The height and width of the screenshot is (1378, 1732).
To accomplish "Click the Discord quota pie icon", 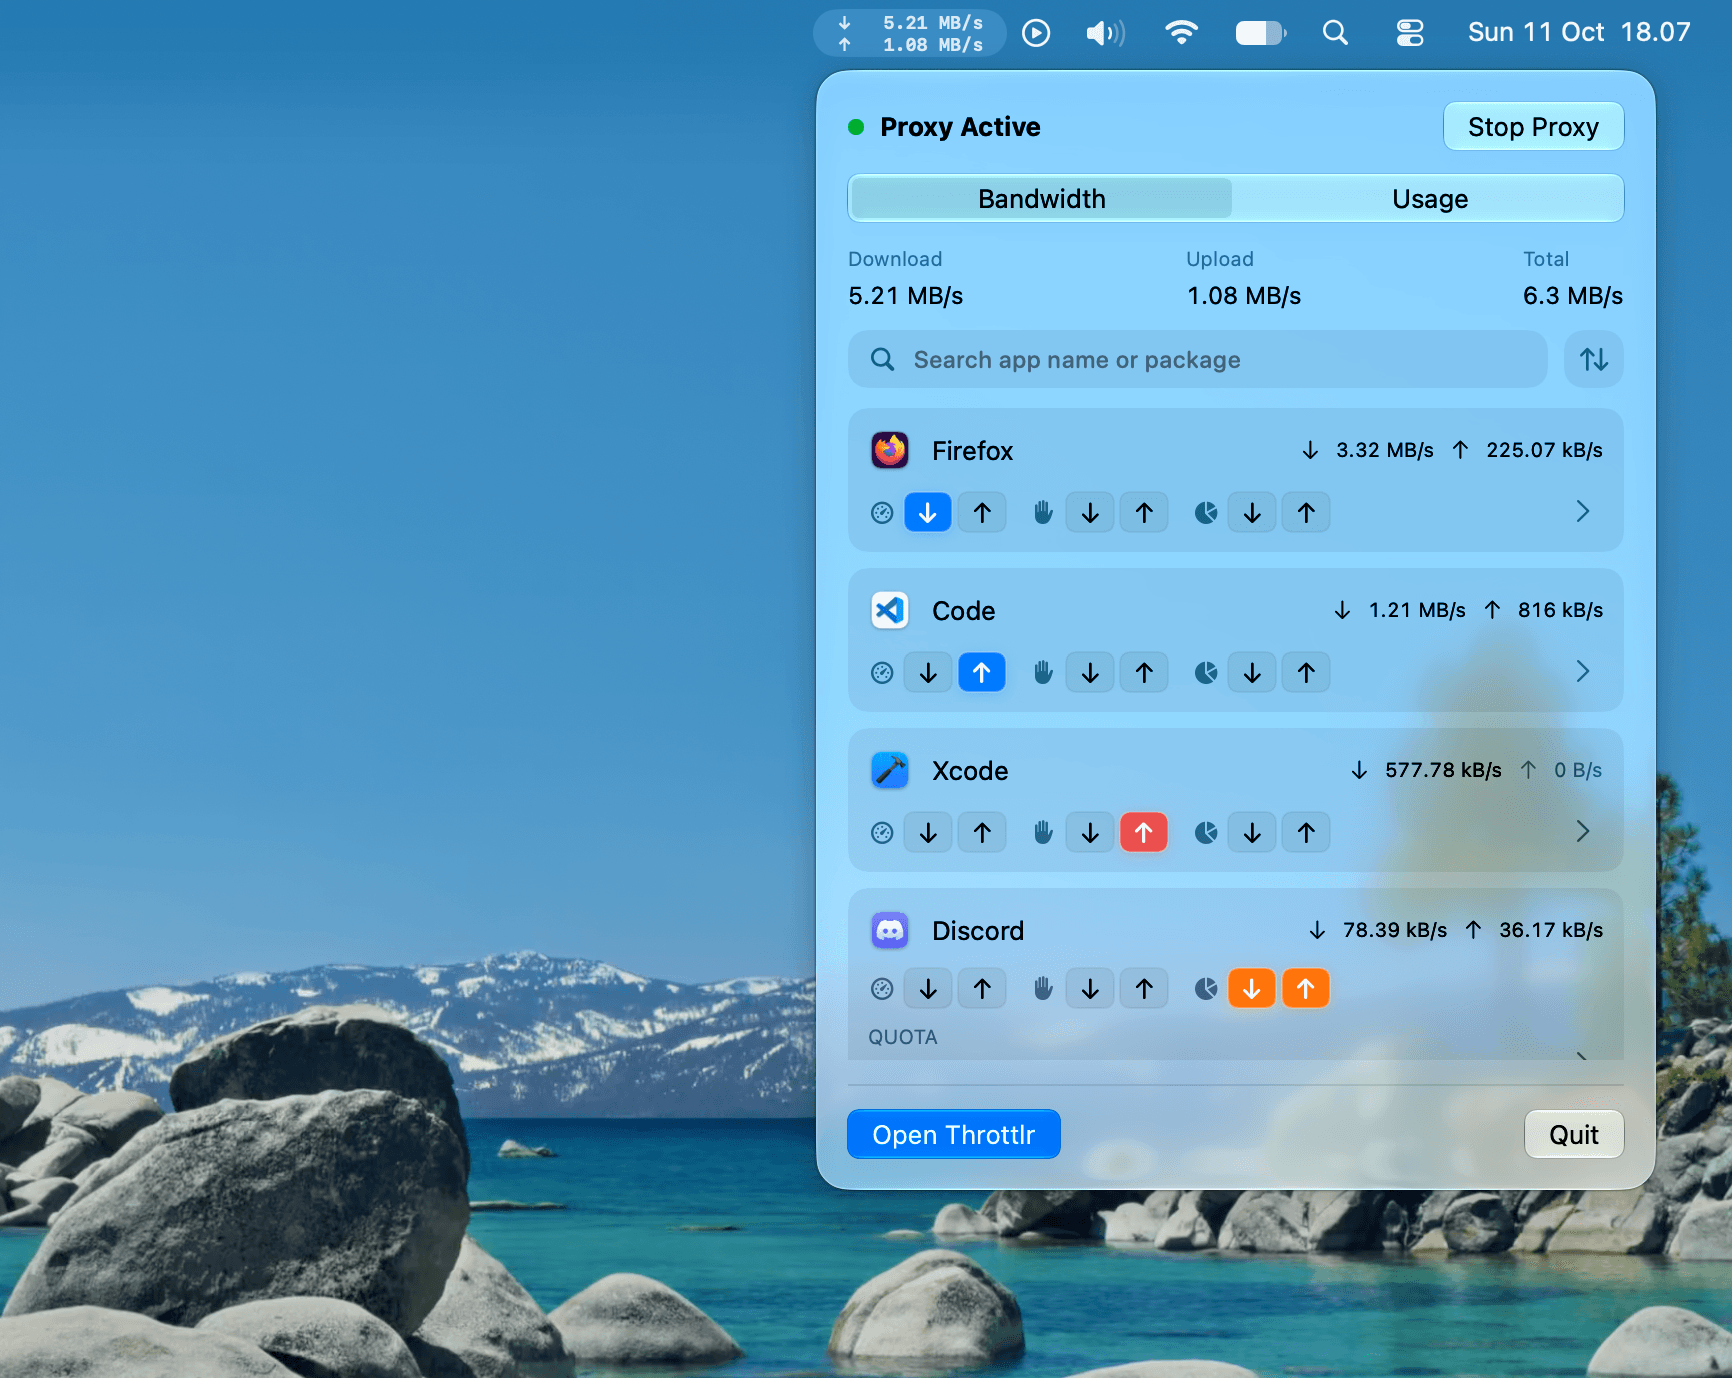I will coord(1206,989).
